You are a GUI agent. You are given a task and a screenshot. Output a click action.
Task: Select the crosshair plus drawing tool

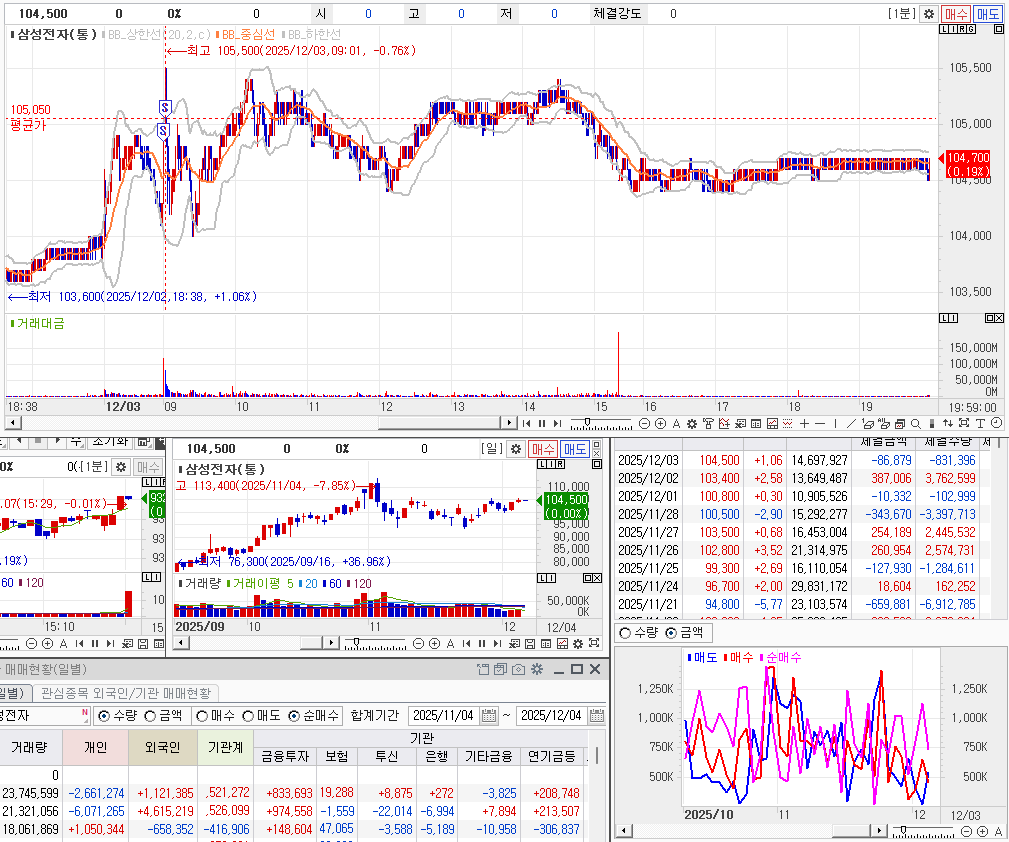(x=804, y=423)
